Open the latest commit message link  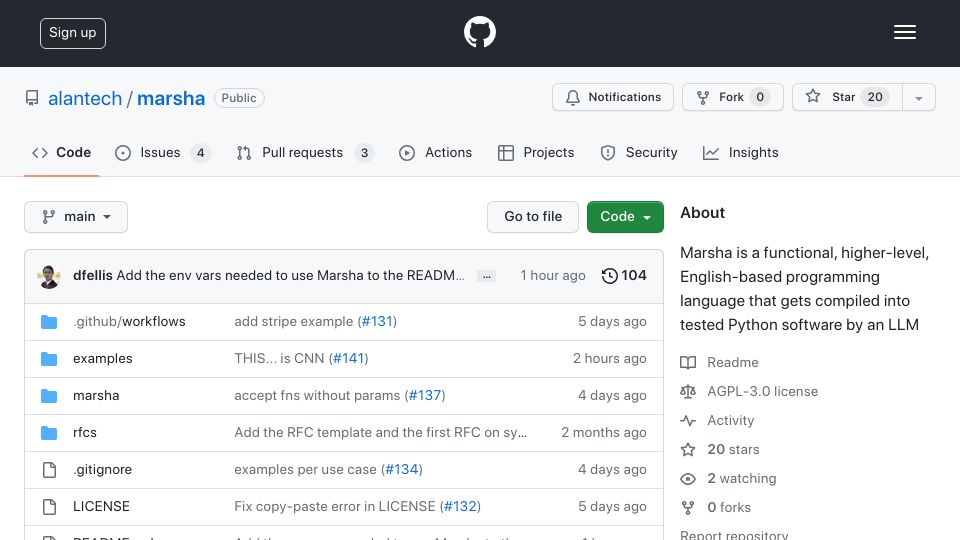click(290, 276)
